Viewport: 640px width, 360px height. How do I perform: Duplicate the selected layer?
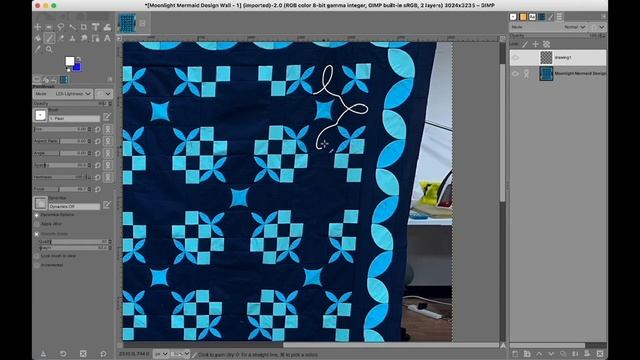point(563,353)
